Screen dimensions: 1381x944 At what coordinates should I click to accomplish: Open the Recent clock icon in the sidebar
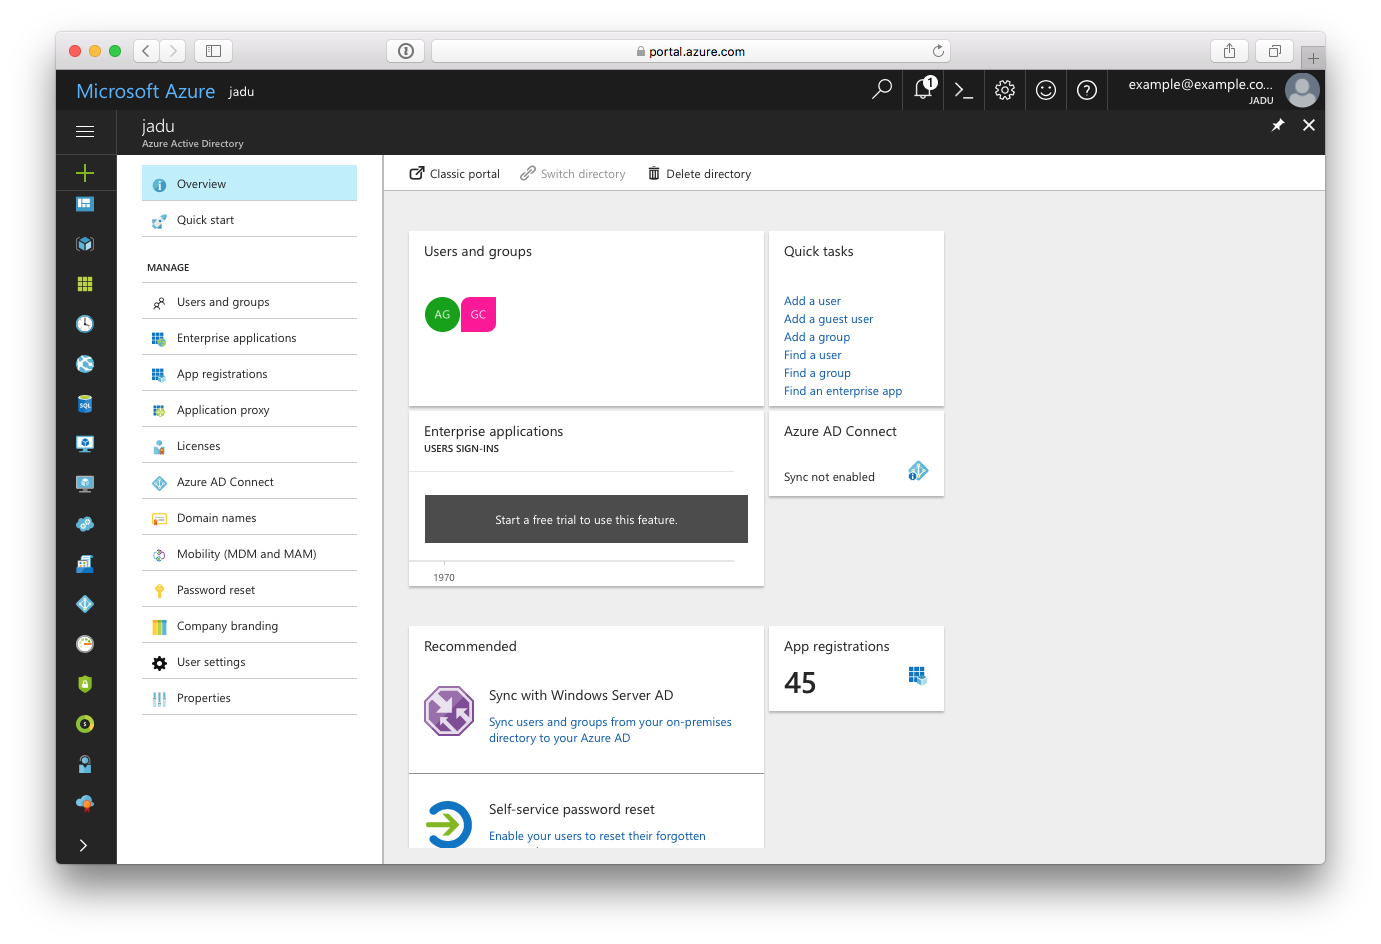(x=85, y=324)
